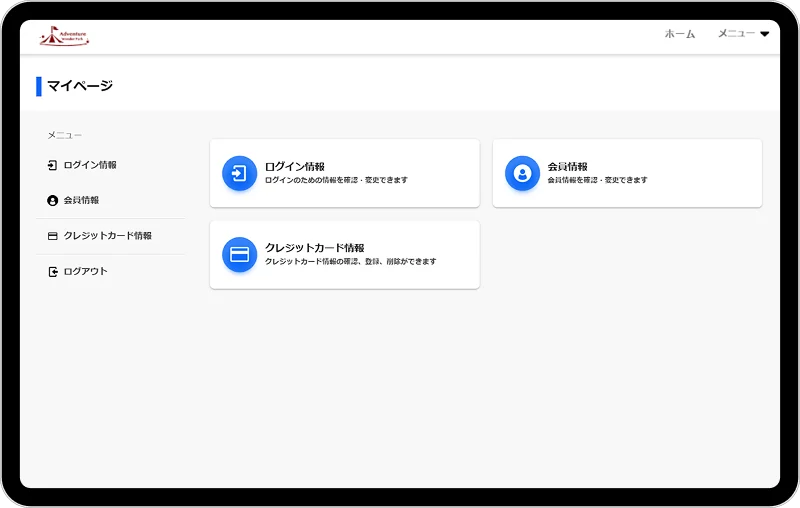Select the 会員情報 text in the sidebar

(81, 200)
